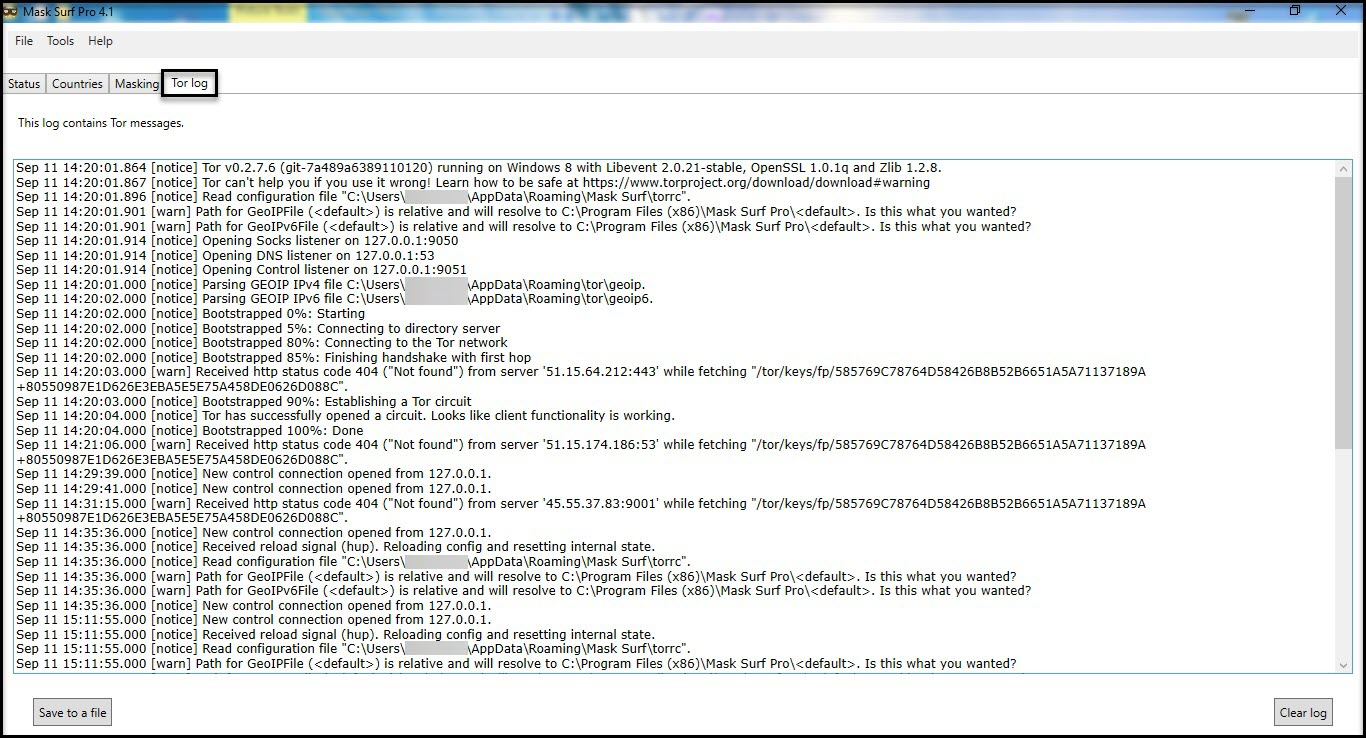Click the 'This log contains Tor messages.' label
1366x738 pixels.
coord(101,123)
